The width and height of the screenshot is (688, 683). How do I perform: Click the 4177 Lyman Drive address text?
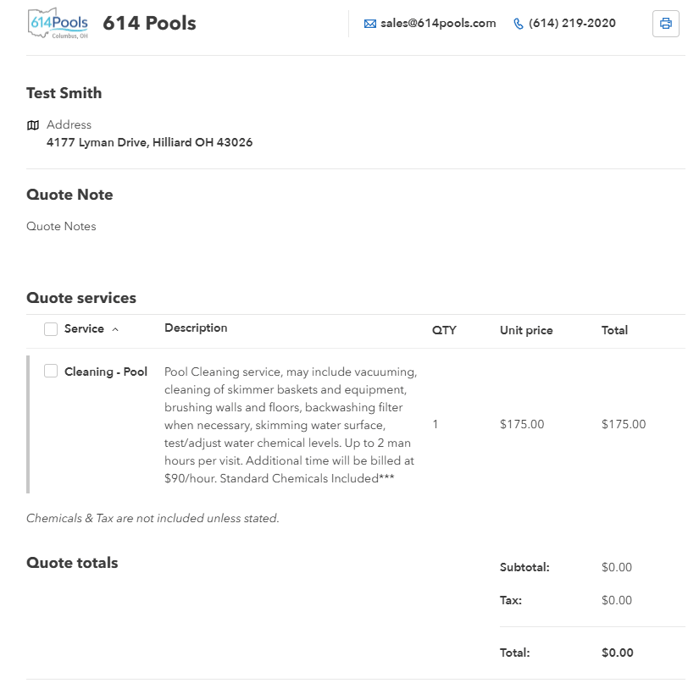click(149, 142)
